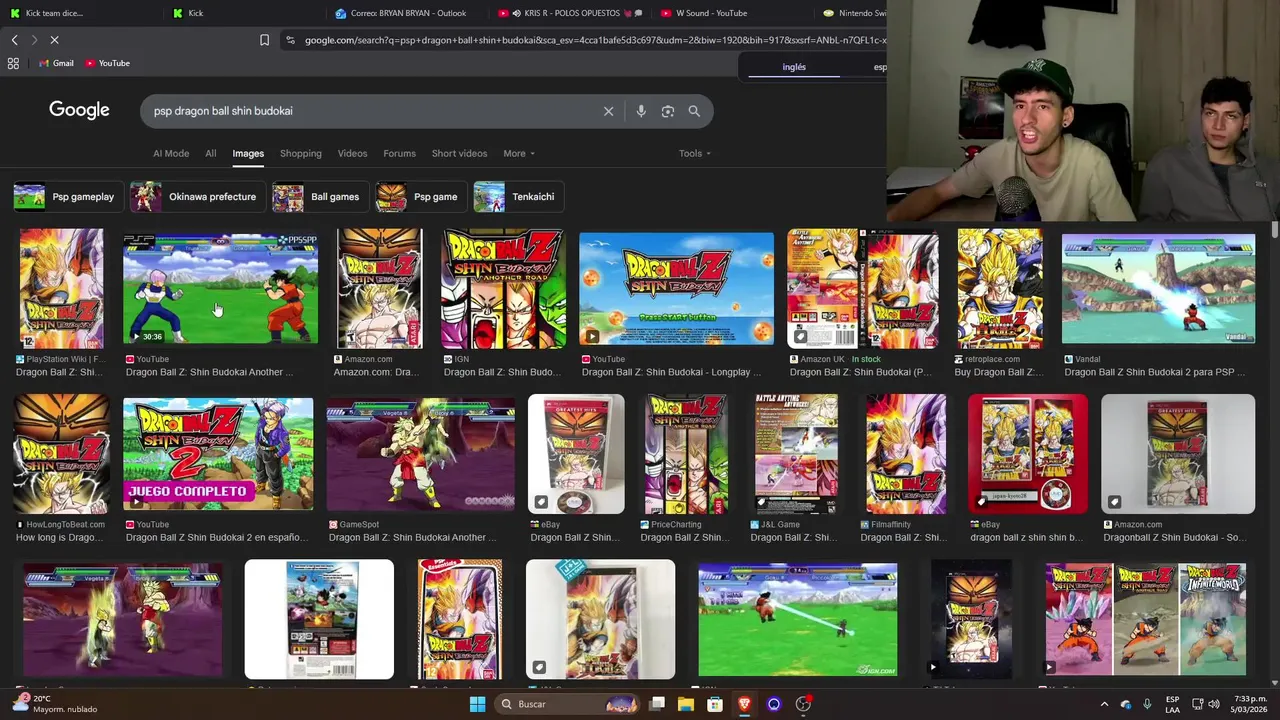Image resolution: width=1280 pixels, height=720 pixels.
Task: Filter by Psp game chip
Action: coord(420,197)
